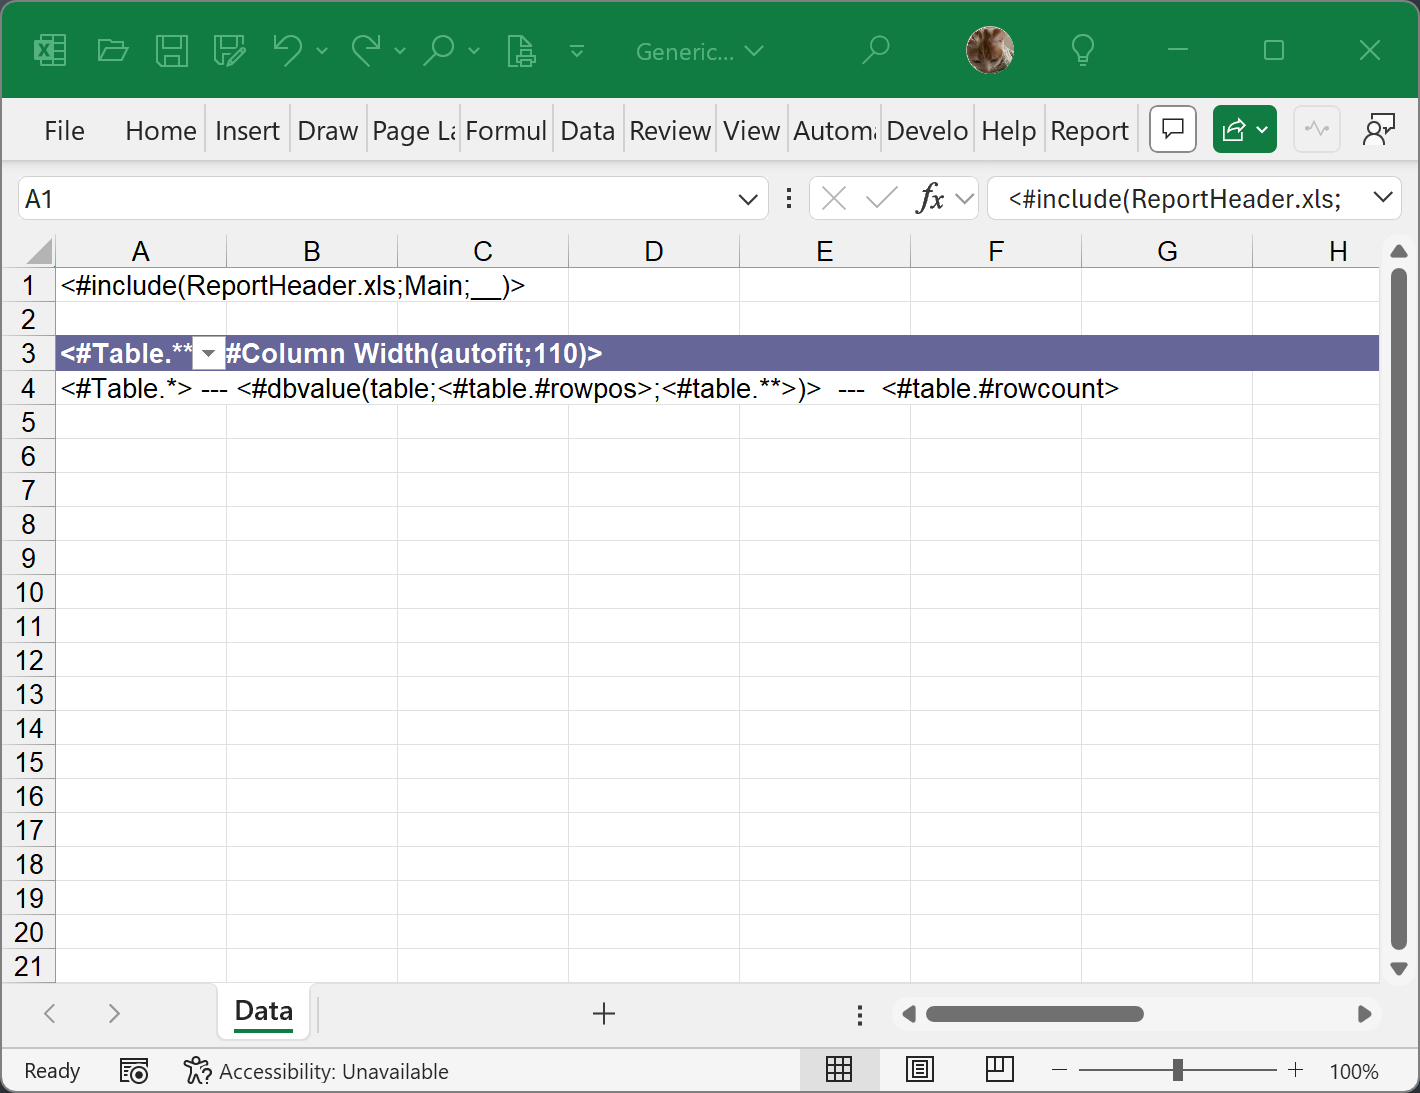Click the lightbulb icon in the title bar
The image size is (1420, 1093).
pyautogui.click(x=1082, y=50)
